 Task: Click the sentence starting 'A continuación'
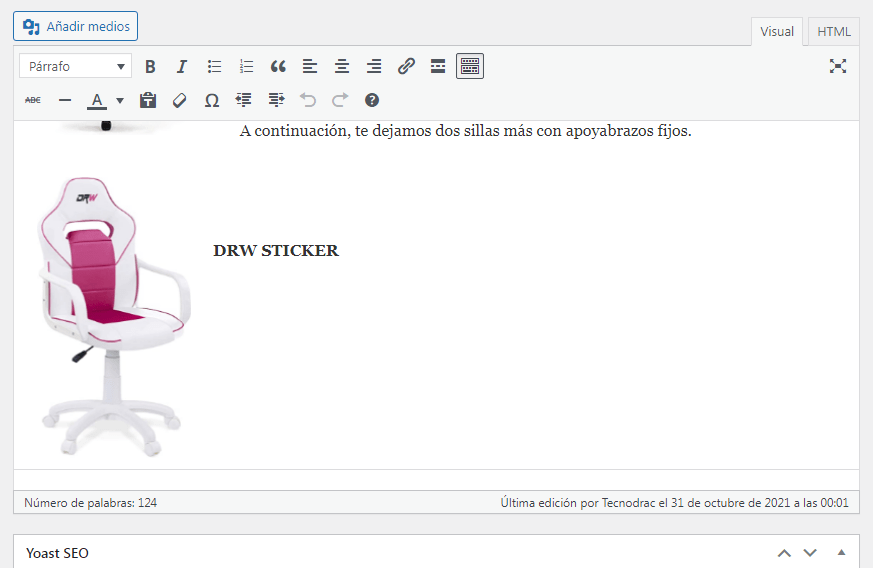click(465, 131)
